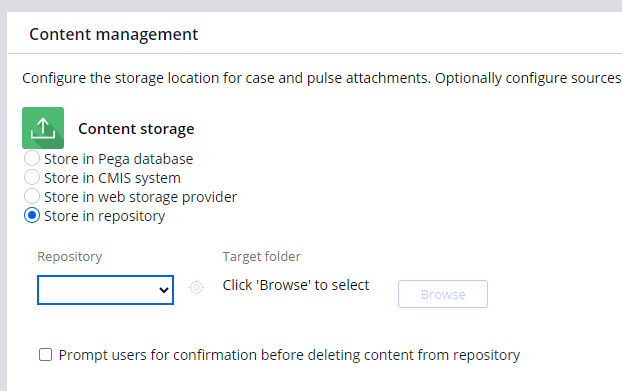The height and width of the screenshot is (391, 622).
Task: Select the Store in Pega database radio button
Action: pyautogui.click(x=32, y=158)
